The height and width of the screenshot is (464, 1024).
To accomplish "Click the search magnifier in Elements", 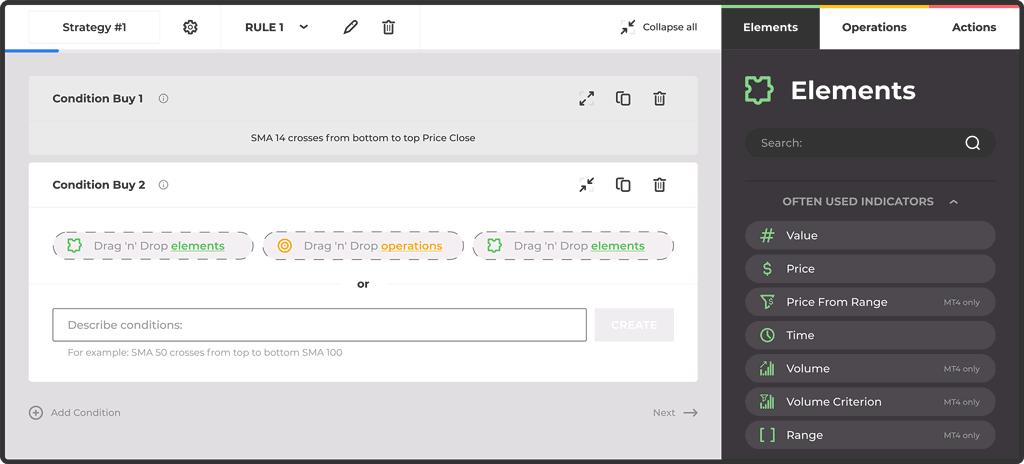I will 972,143.
